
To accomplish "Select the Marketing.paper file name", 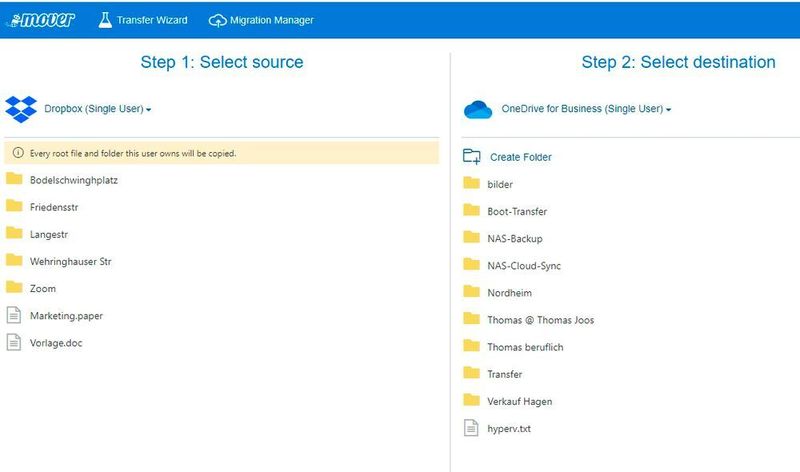I will 66,316.
